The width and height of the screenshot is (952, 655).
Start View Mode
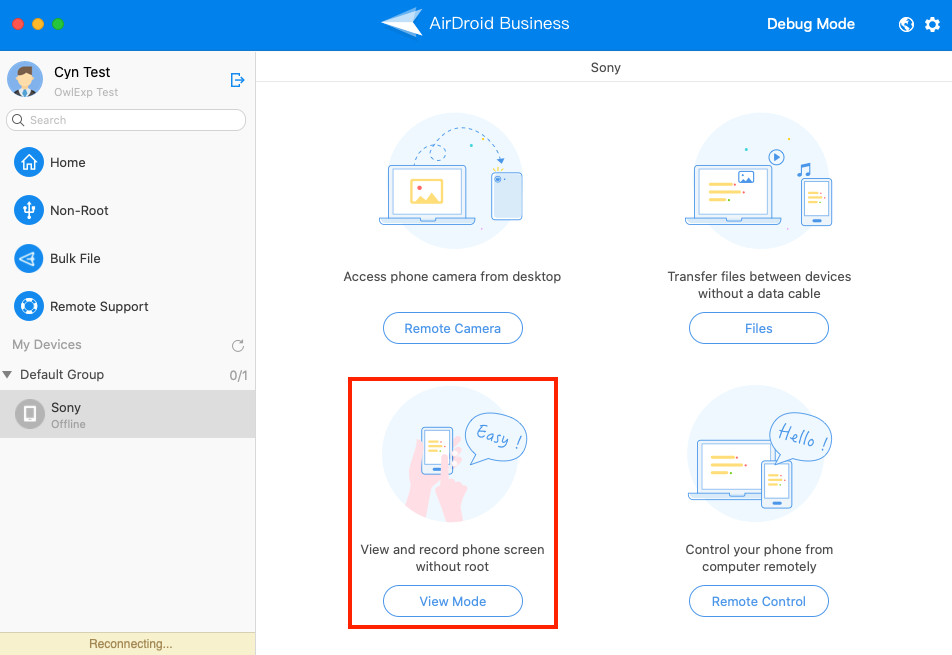point(453,602)
